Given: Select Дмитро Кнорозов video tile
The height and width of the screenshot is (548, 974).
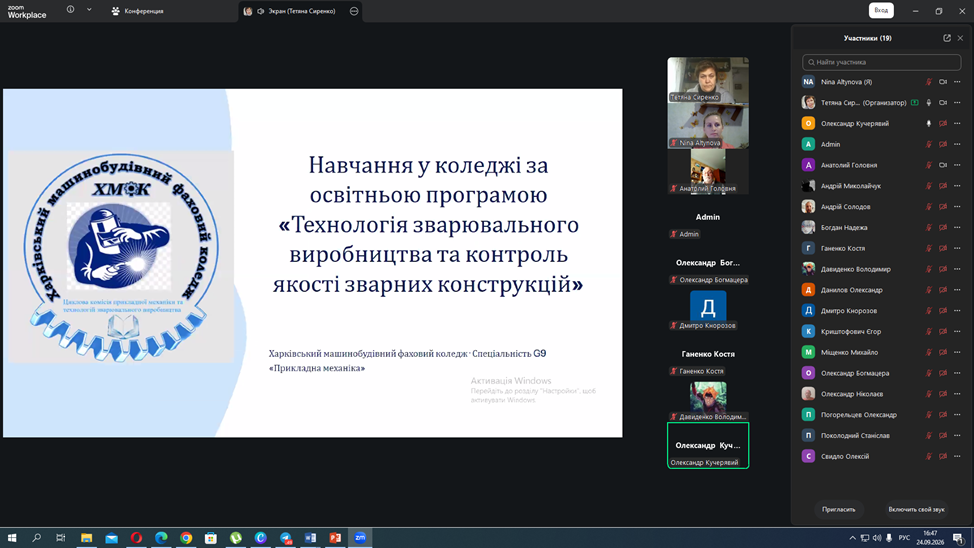Looking at the screenshot, I should [x=708, y=308].
